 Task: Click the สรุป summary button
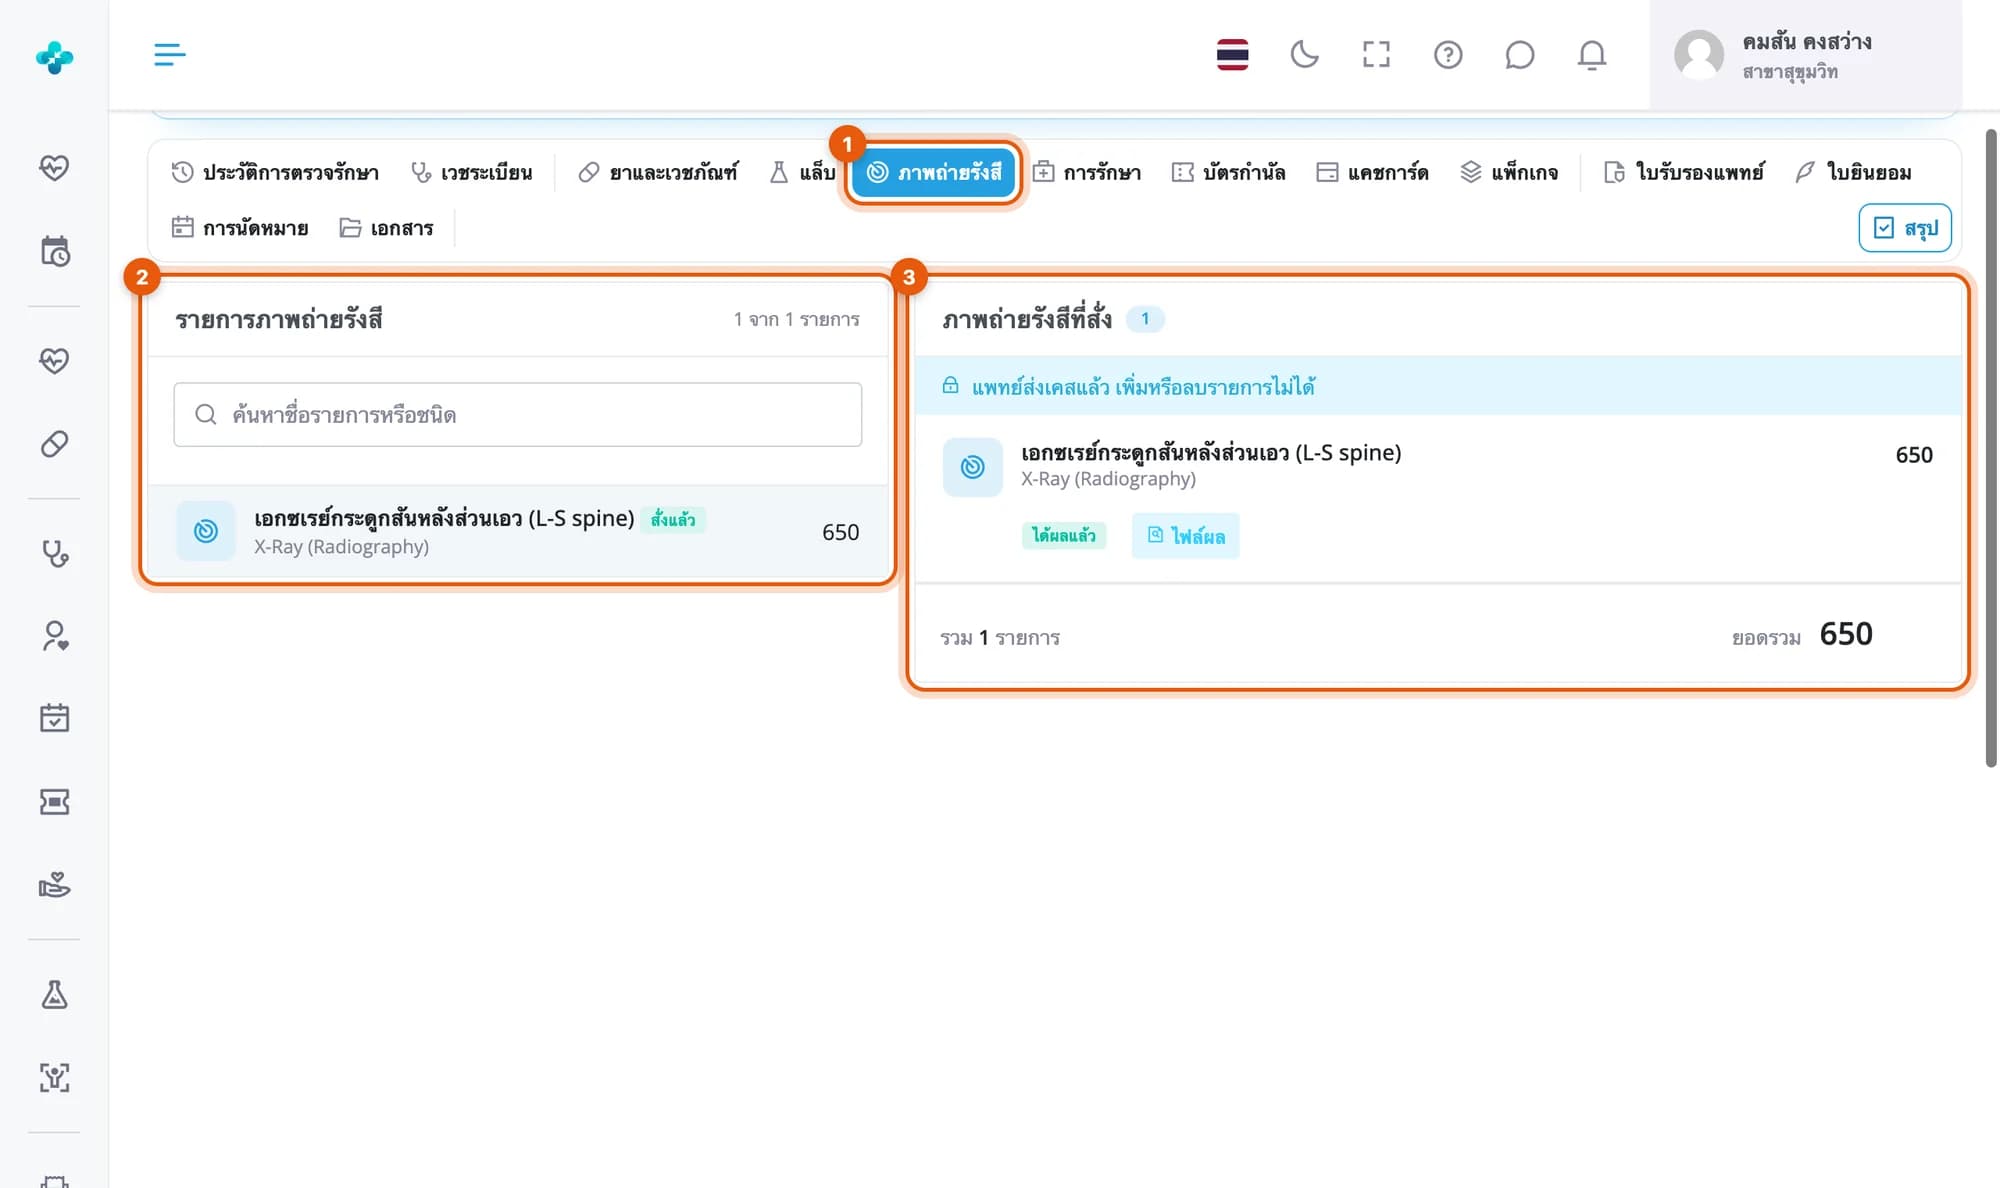click(1905, 228)
